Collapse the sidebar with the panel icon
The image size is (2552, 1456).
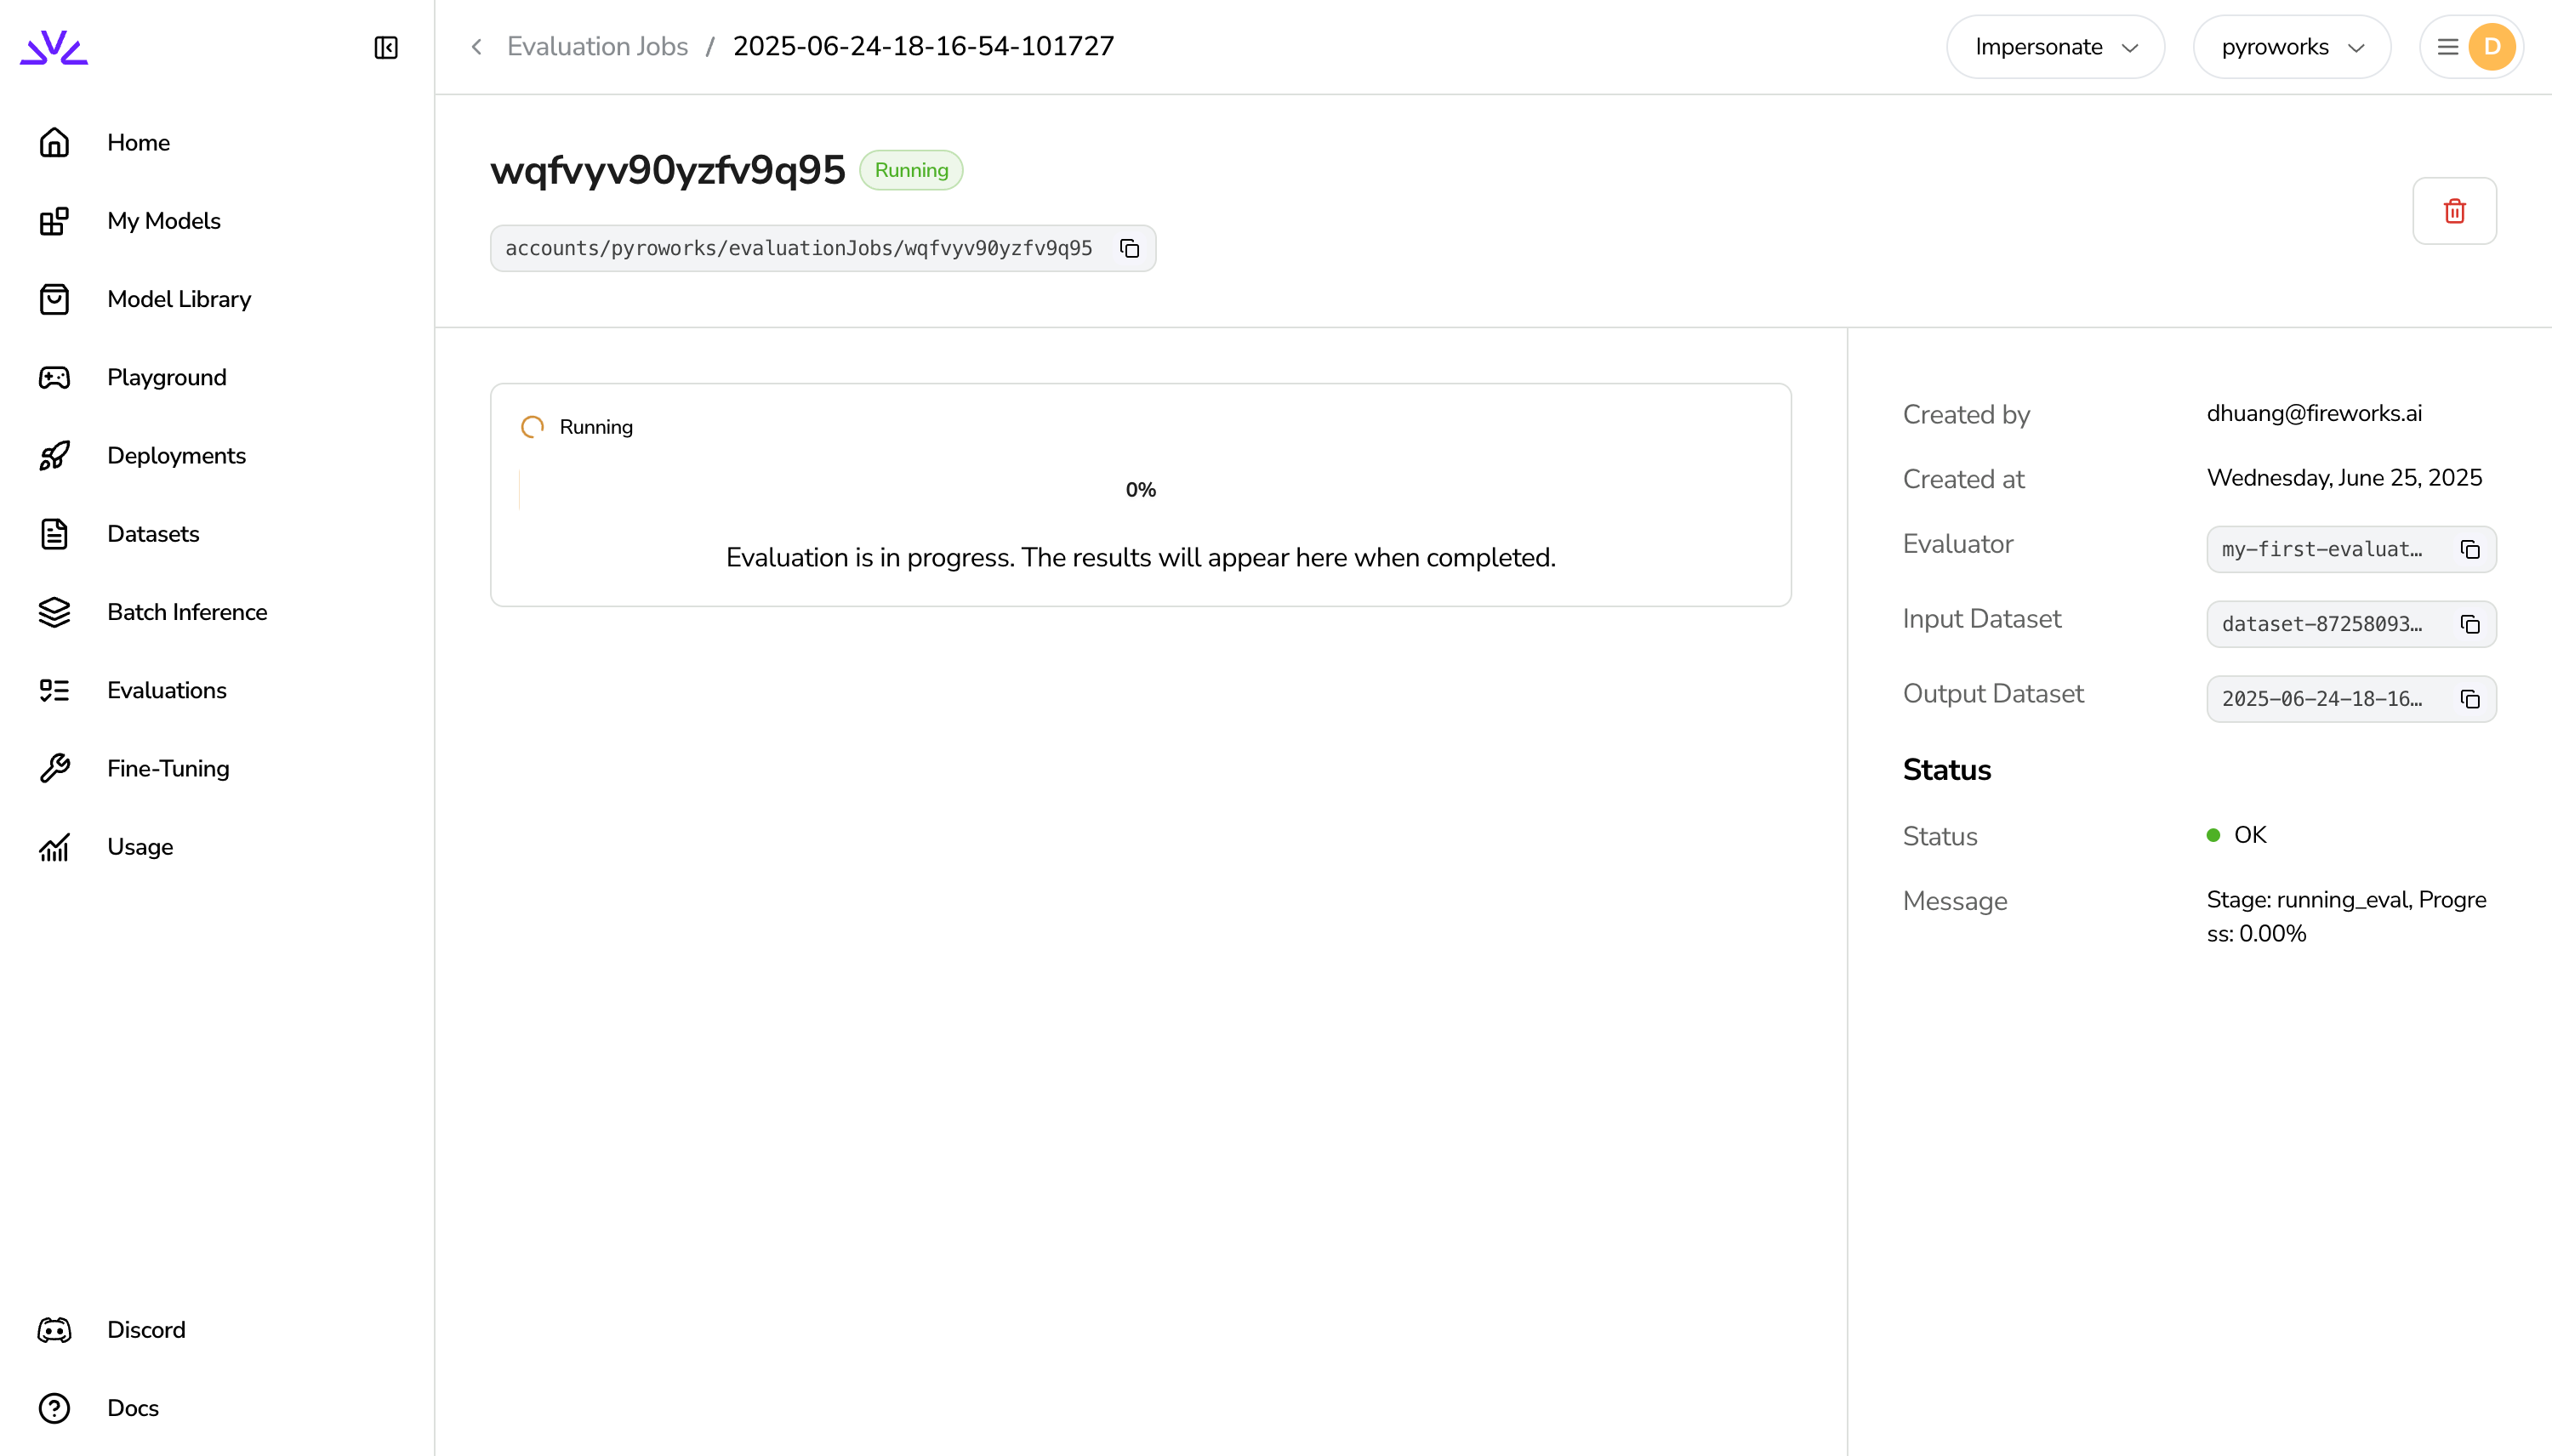coord(386,47)
